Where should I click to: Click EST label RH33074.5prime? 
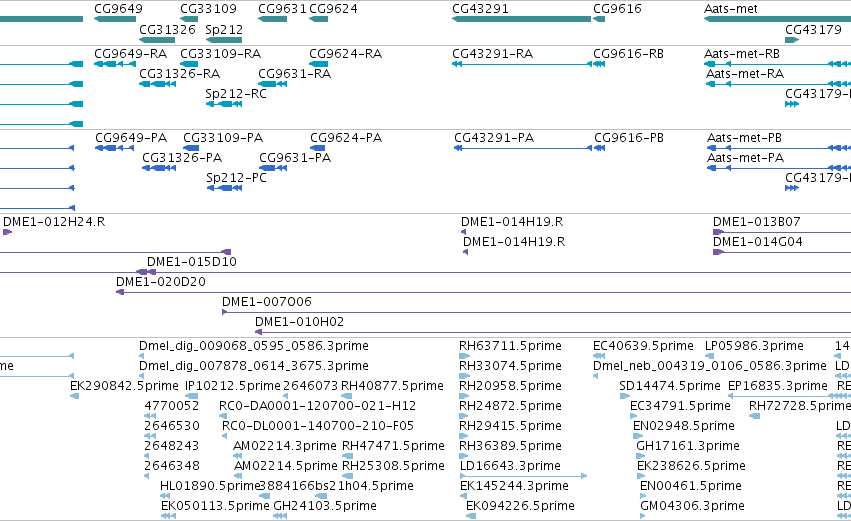510,366
